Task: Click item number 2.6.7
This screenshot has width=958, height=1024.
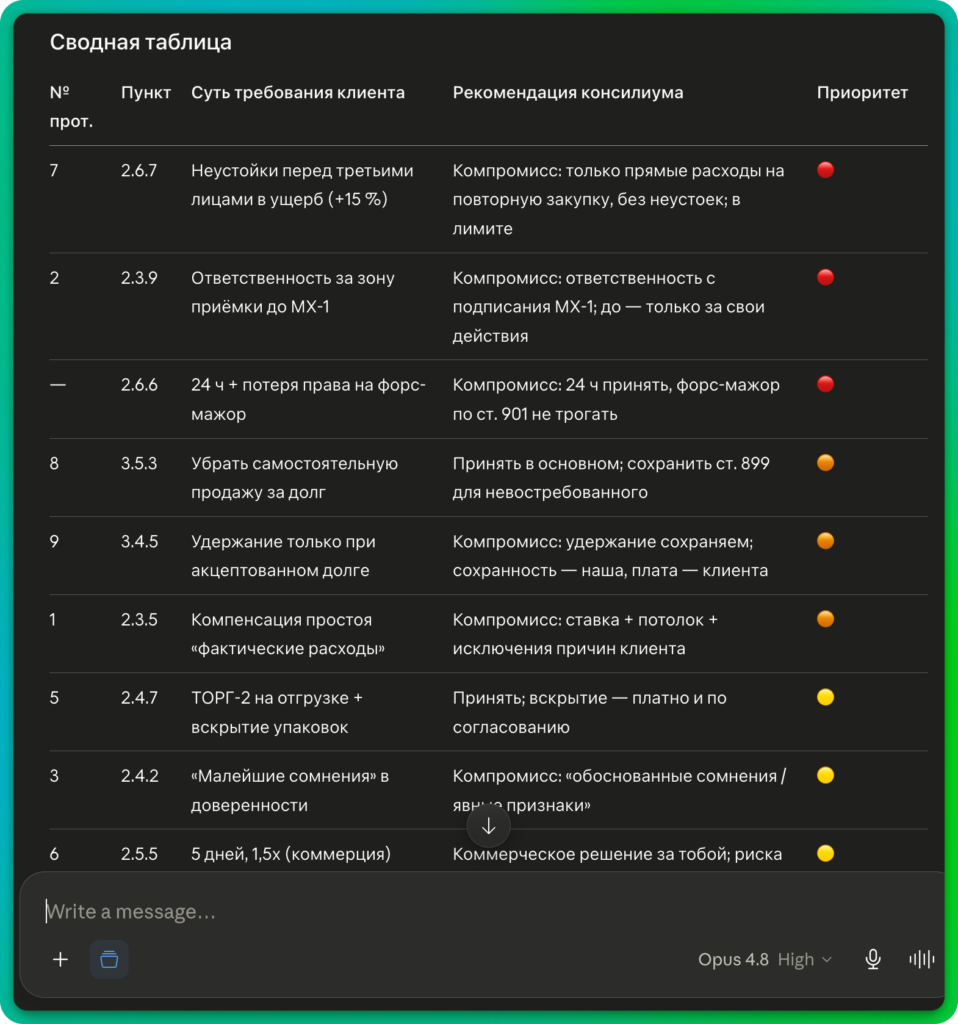Action: (x=139, y=171)
